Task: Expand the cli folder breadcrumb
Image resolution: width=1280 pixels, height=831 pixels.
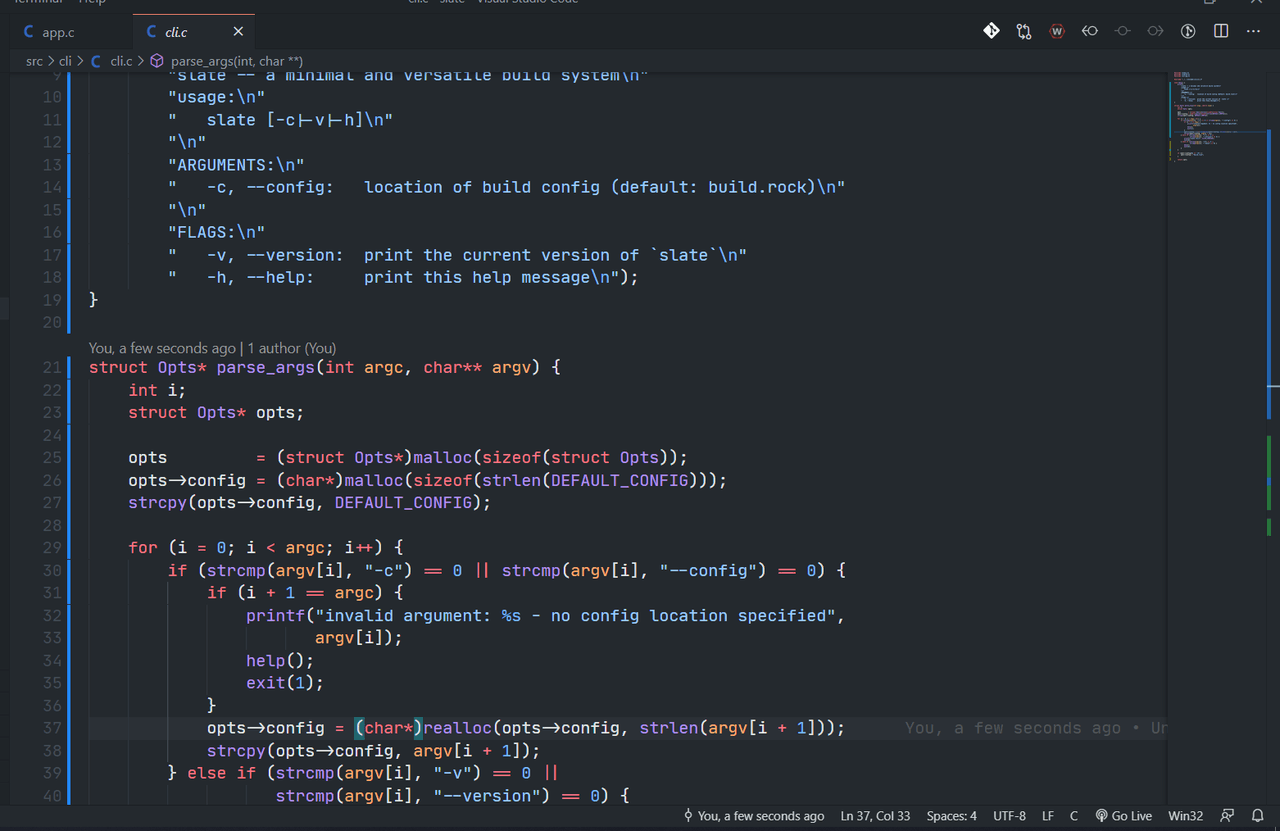Action: (65, 61)
